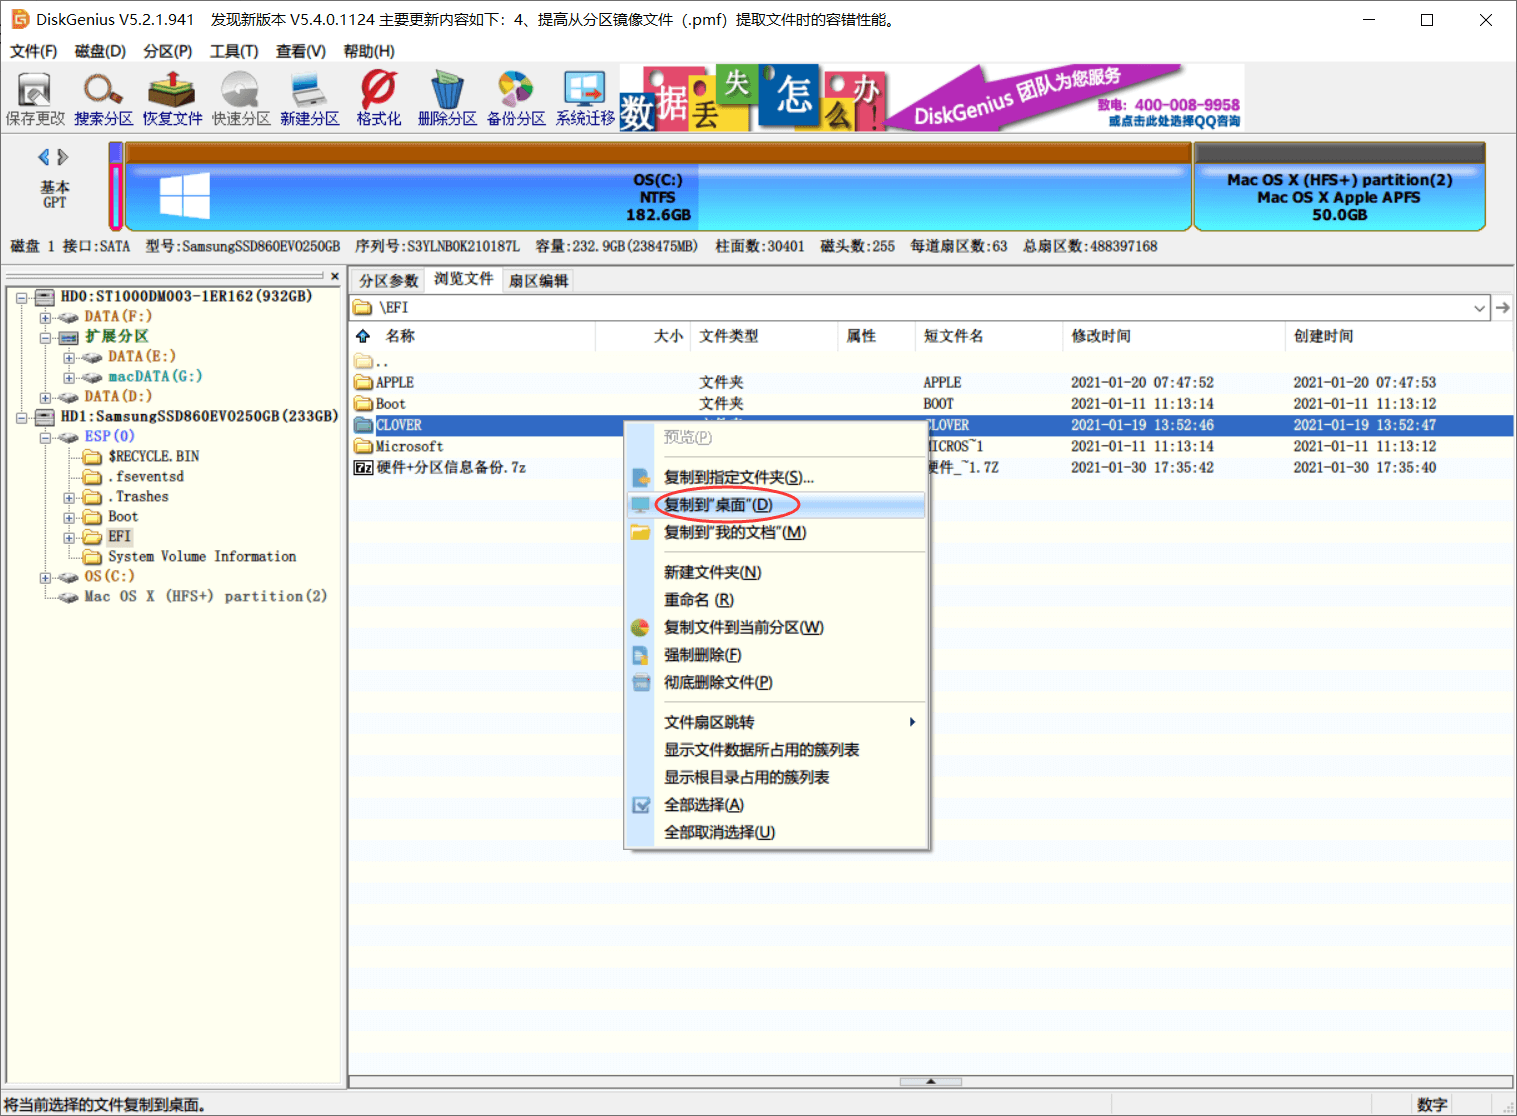Open the 分区(P) menu

click(167, 51)
